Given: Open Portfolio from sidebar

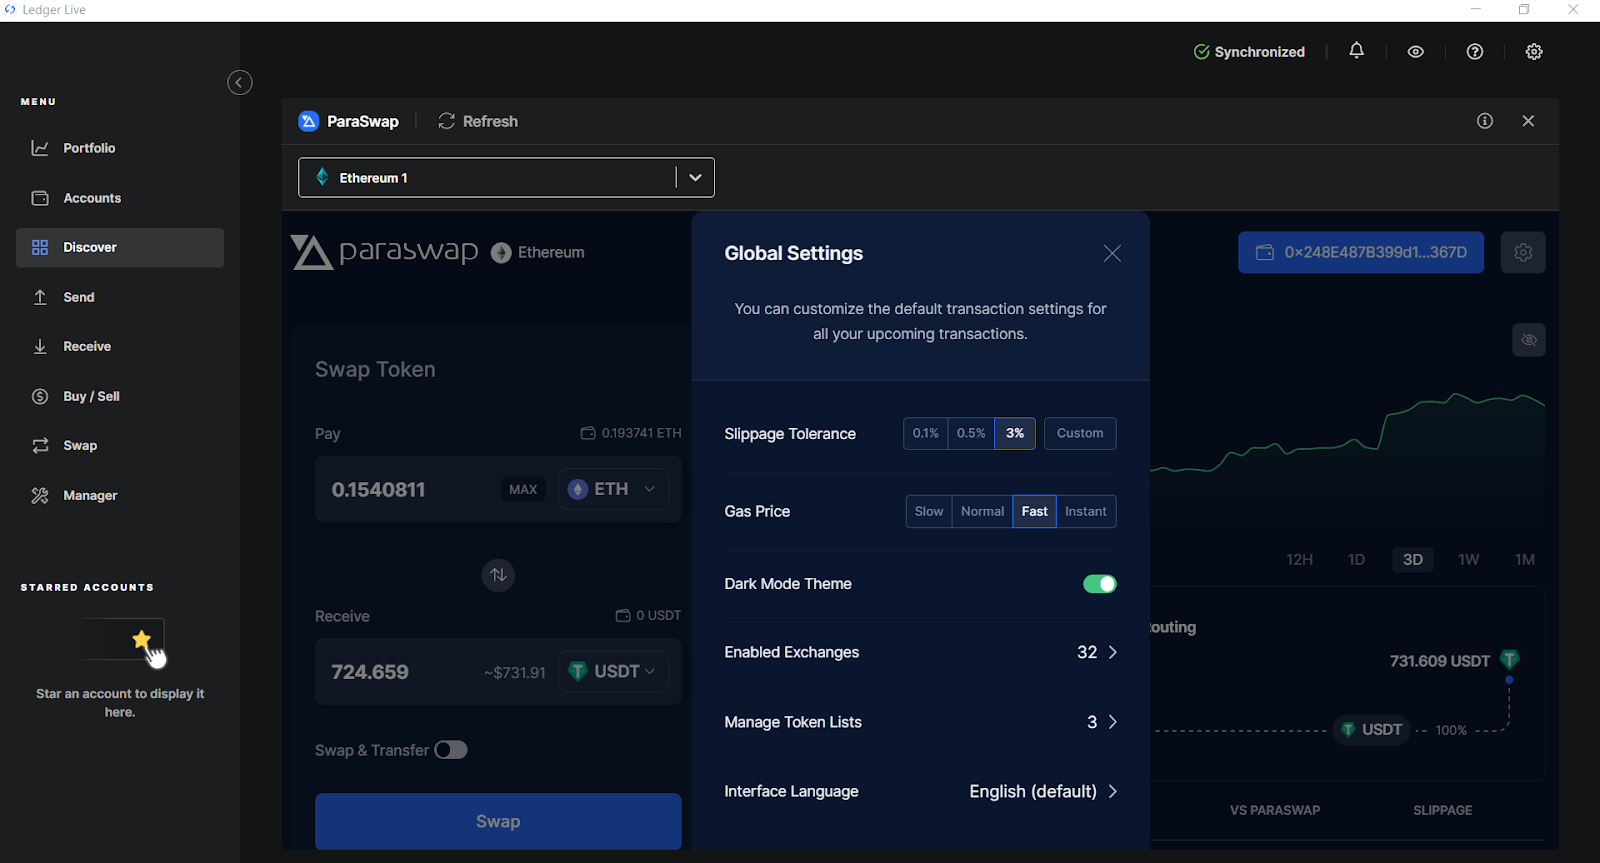Looking at the screenshot, I should tap(120, 148).
